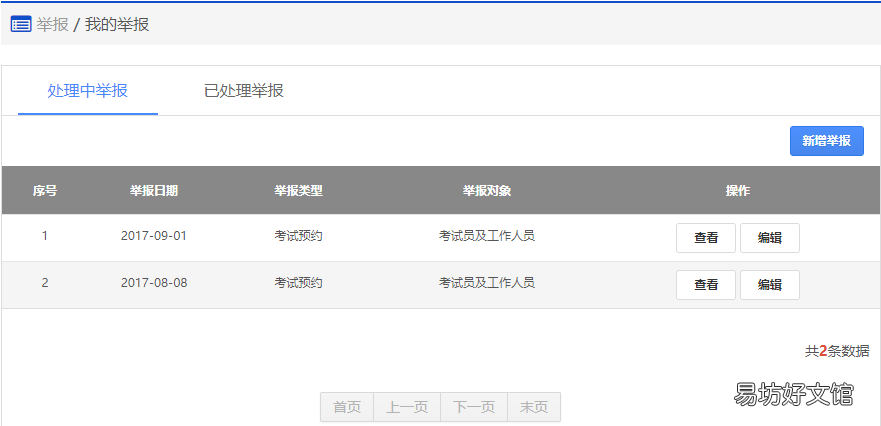Click the 举报类型 column header
Viewport: 881px width, 426px height.
coord(298,191)
